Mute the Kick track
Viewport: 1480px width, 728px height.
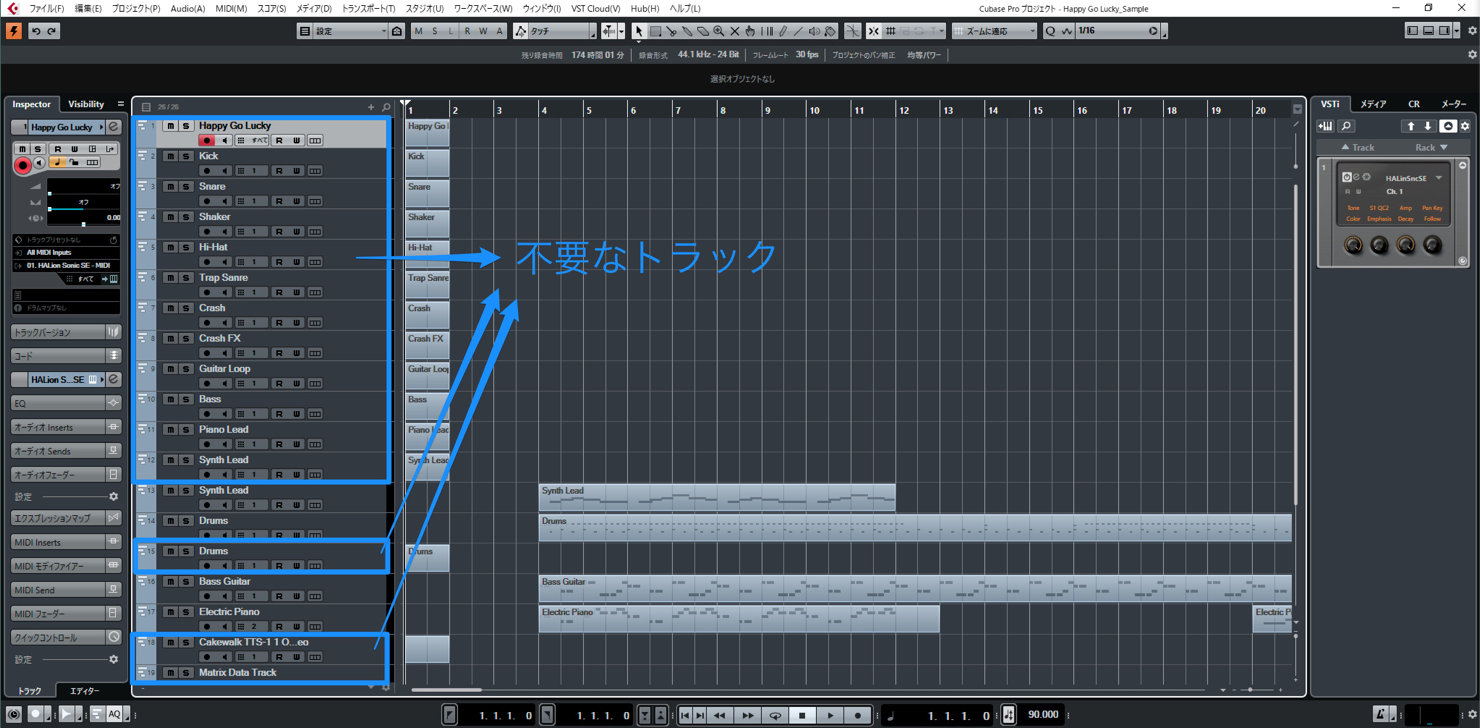pyautogui.click(x=170, y=157)
